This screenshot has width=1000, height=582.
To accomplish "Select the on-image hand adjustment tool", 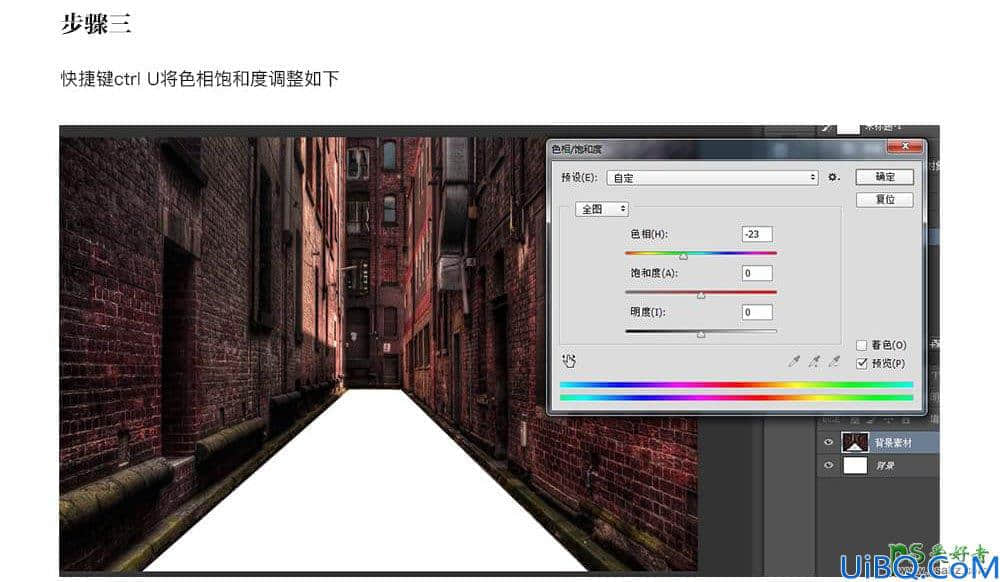I will pyautogui.click(x=569, y=361).
